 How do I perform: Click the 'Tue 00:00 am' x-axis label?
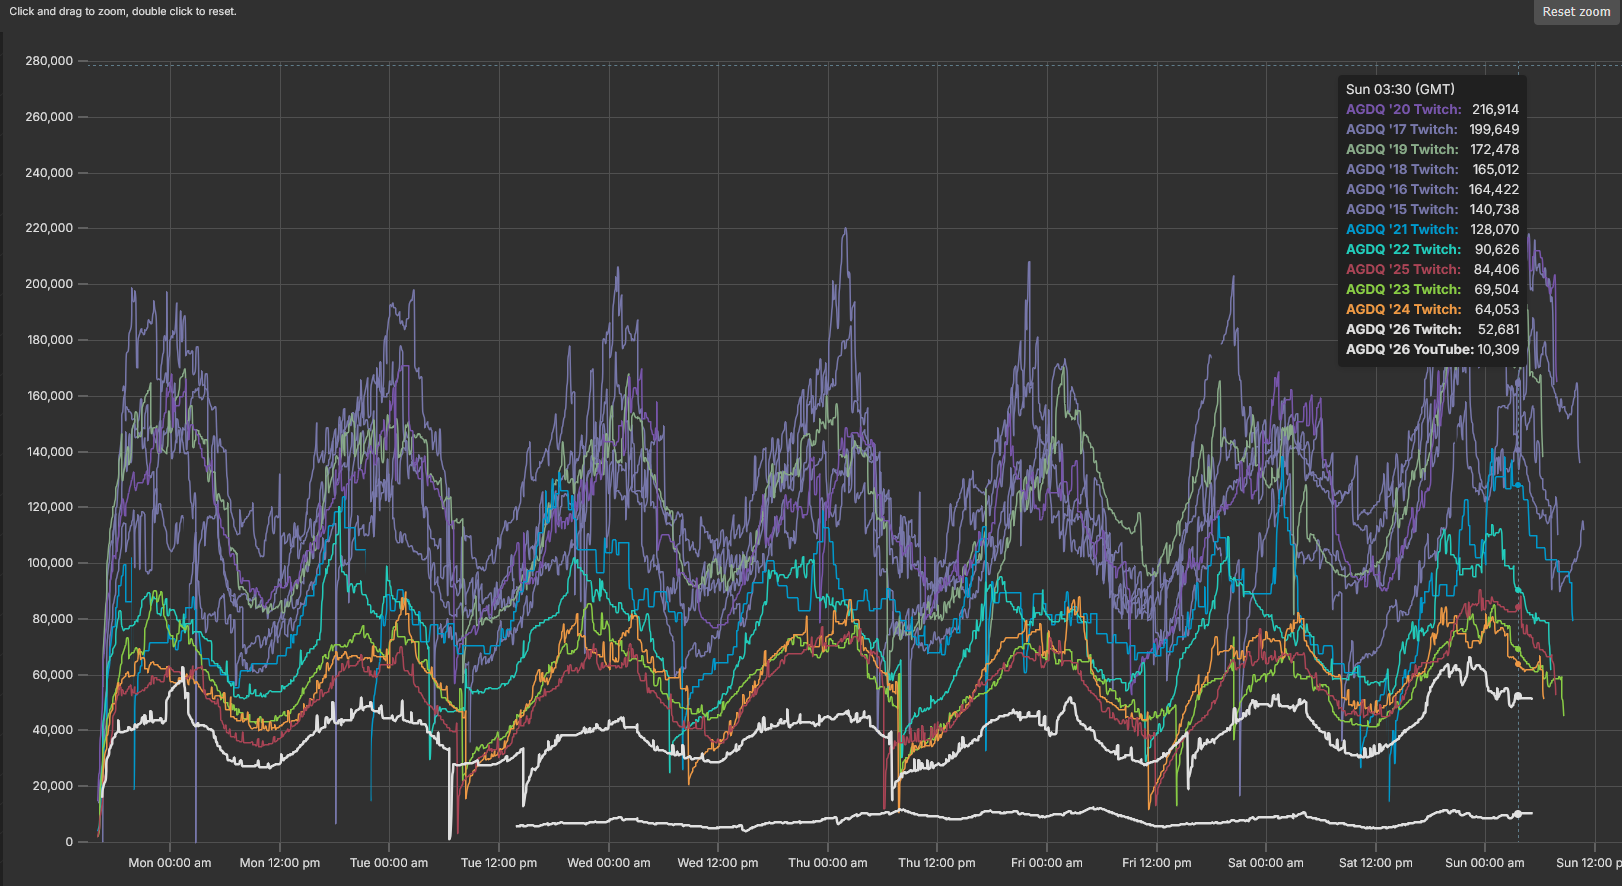click(x=389, y=863)
